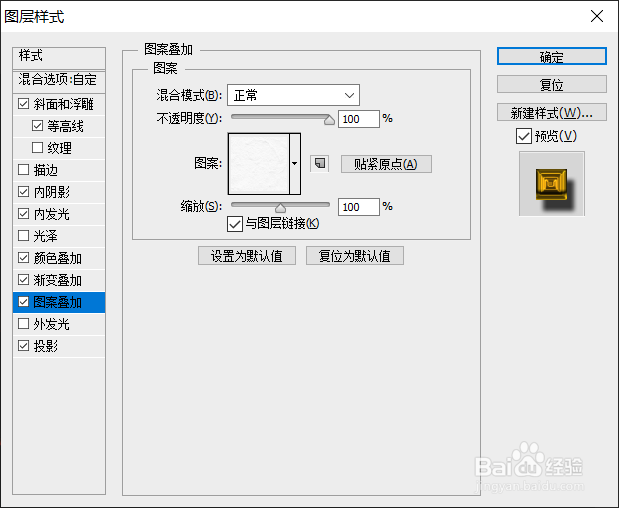Open the 光泽 settings page
This screenshot has height=508, width=619.
pos(46,236)
